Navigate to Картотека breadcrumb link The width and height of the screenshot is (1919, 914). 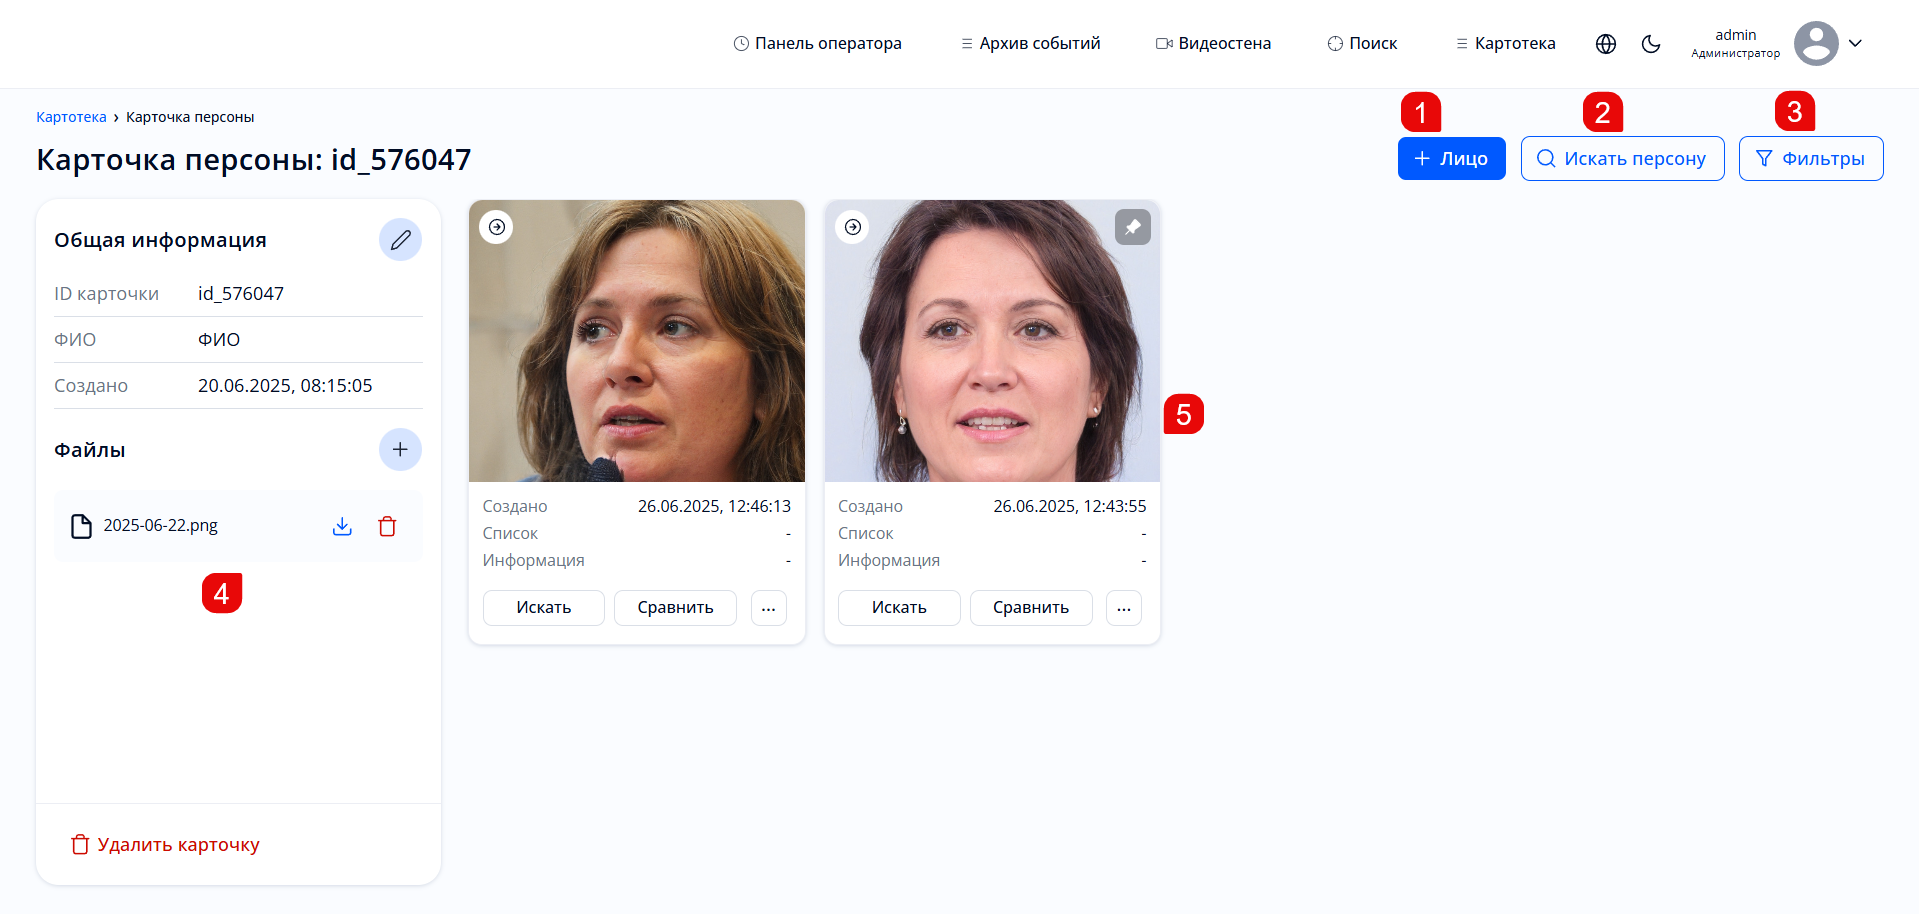click(71, 117)
